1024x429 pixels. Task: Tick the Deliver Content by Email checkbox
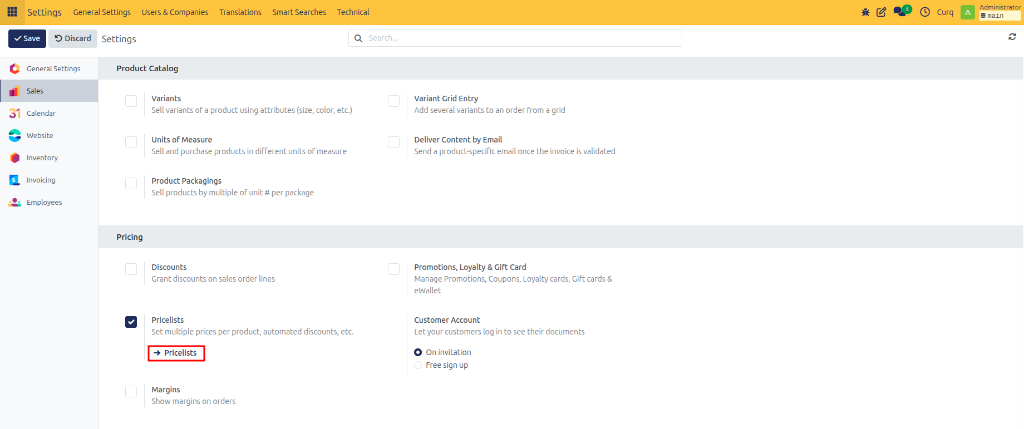click(x=394, y=142)
